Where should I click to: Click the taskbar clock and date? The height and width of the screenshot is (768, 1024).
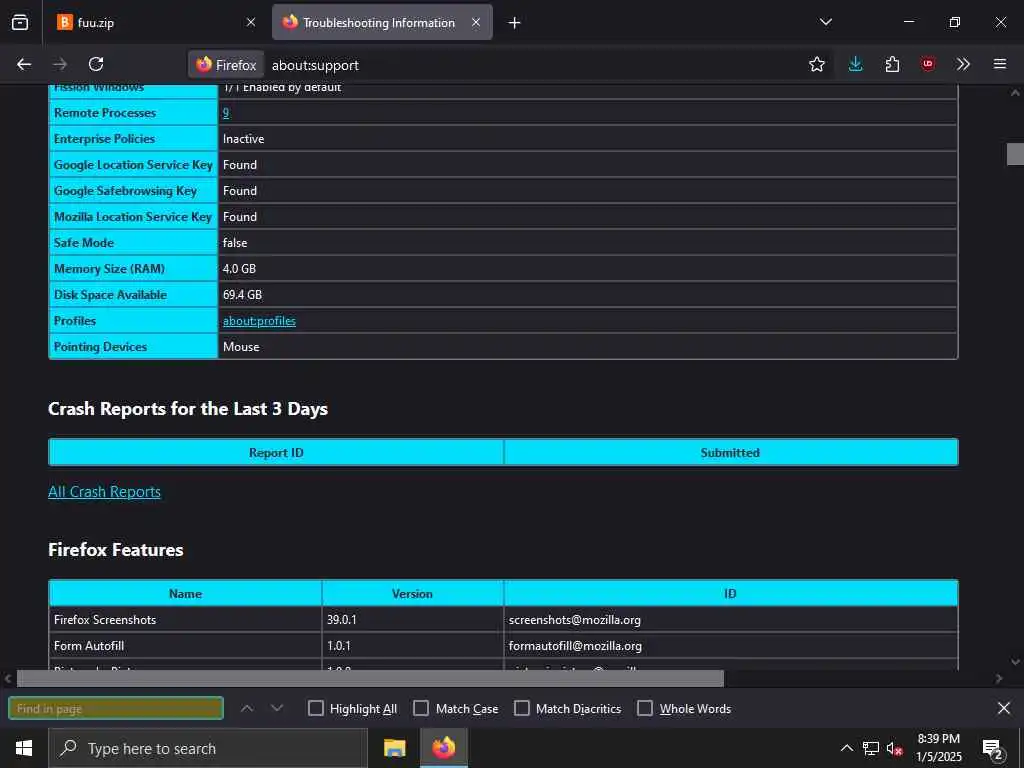pyautogui.click(x=938, y=748)
